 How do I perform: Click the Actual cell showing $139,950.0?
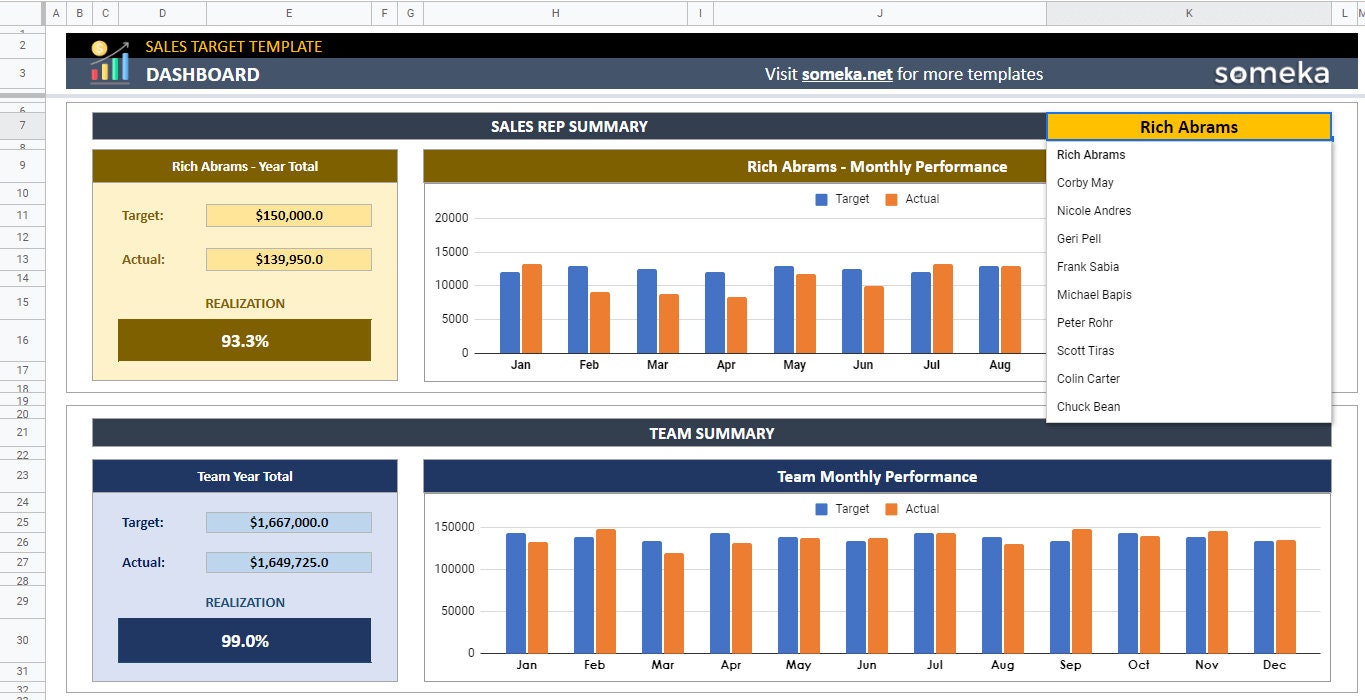coord(288,259)
